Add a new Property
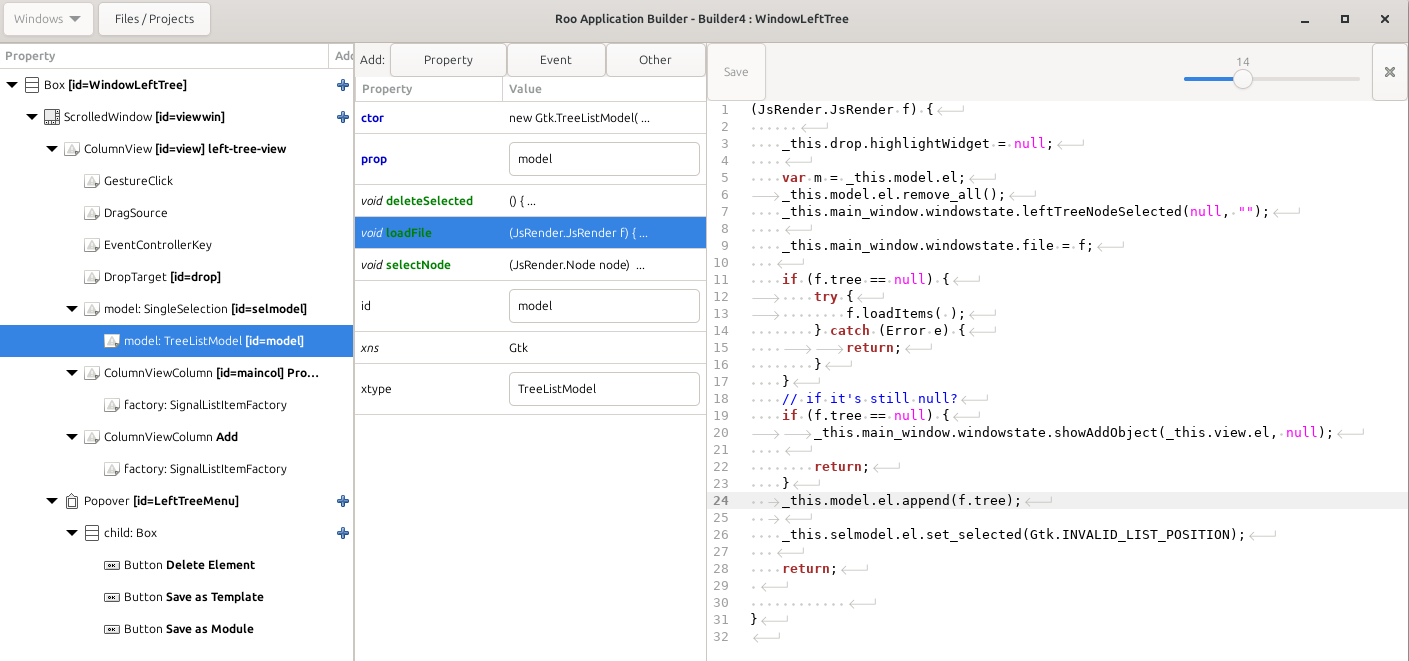Screen dimensions: 1409x661 tap(448, 60)
